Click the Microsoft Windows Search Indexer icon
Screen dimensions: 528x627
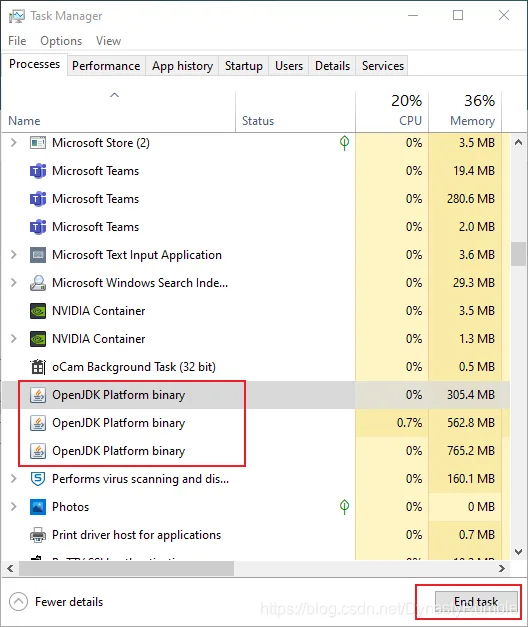pyautogui.click(x=38, y=283)
